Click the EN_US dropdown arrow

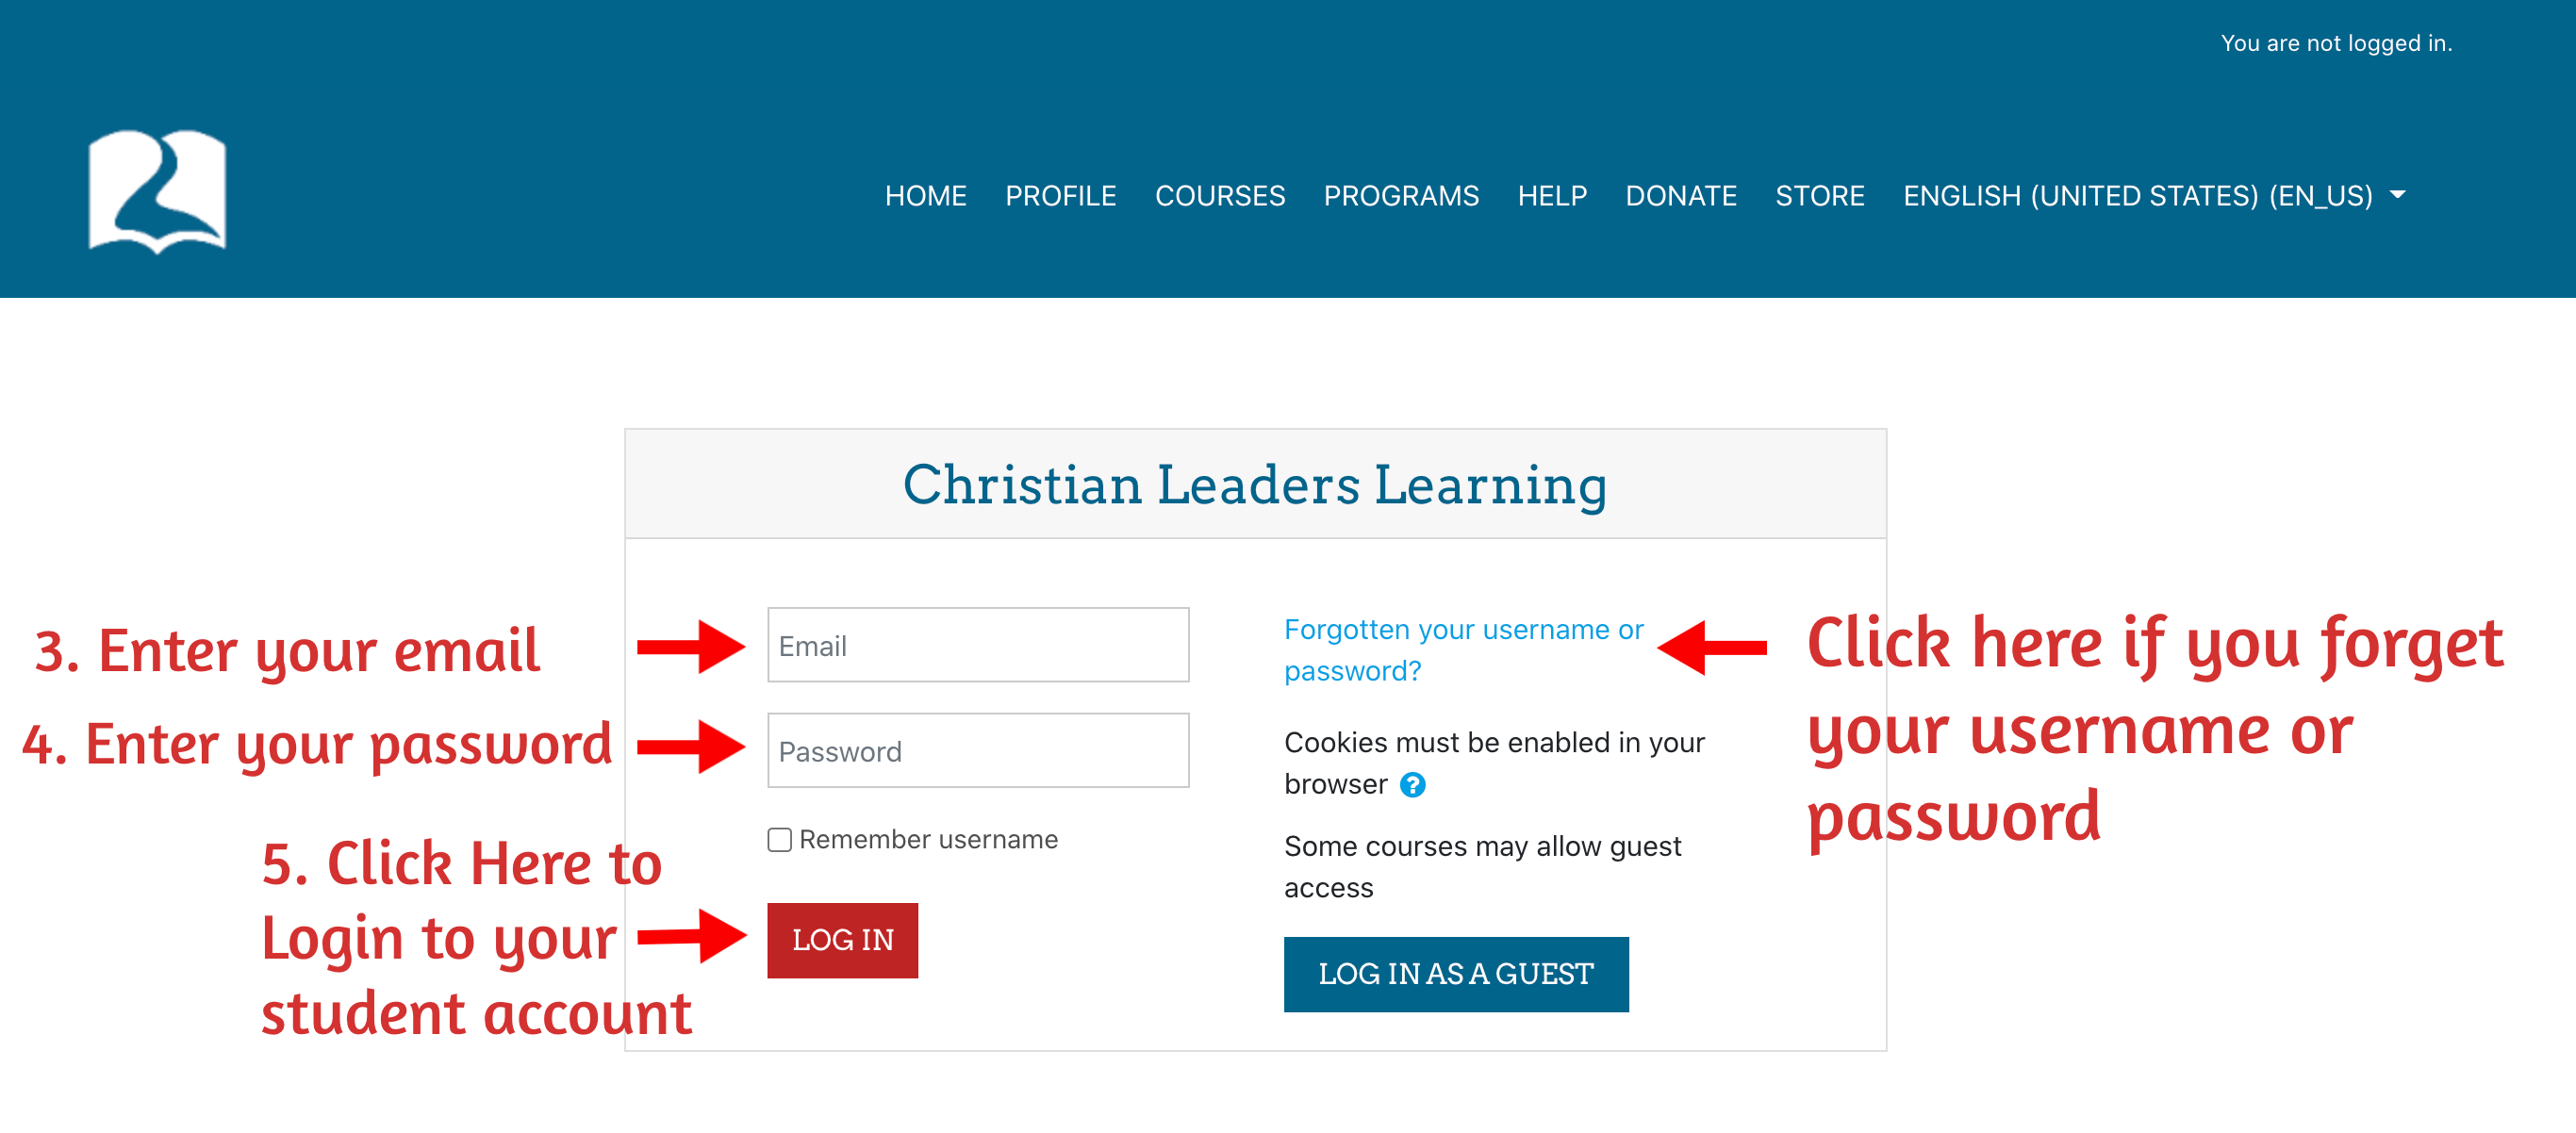(2399, 195)
